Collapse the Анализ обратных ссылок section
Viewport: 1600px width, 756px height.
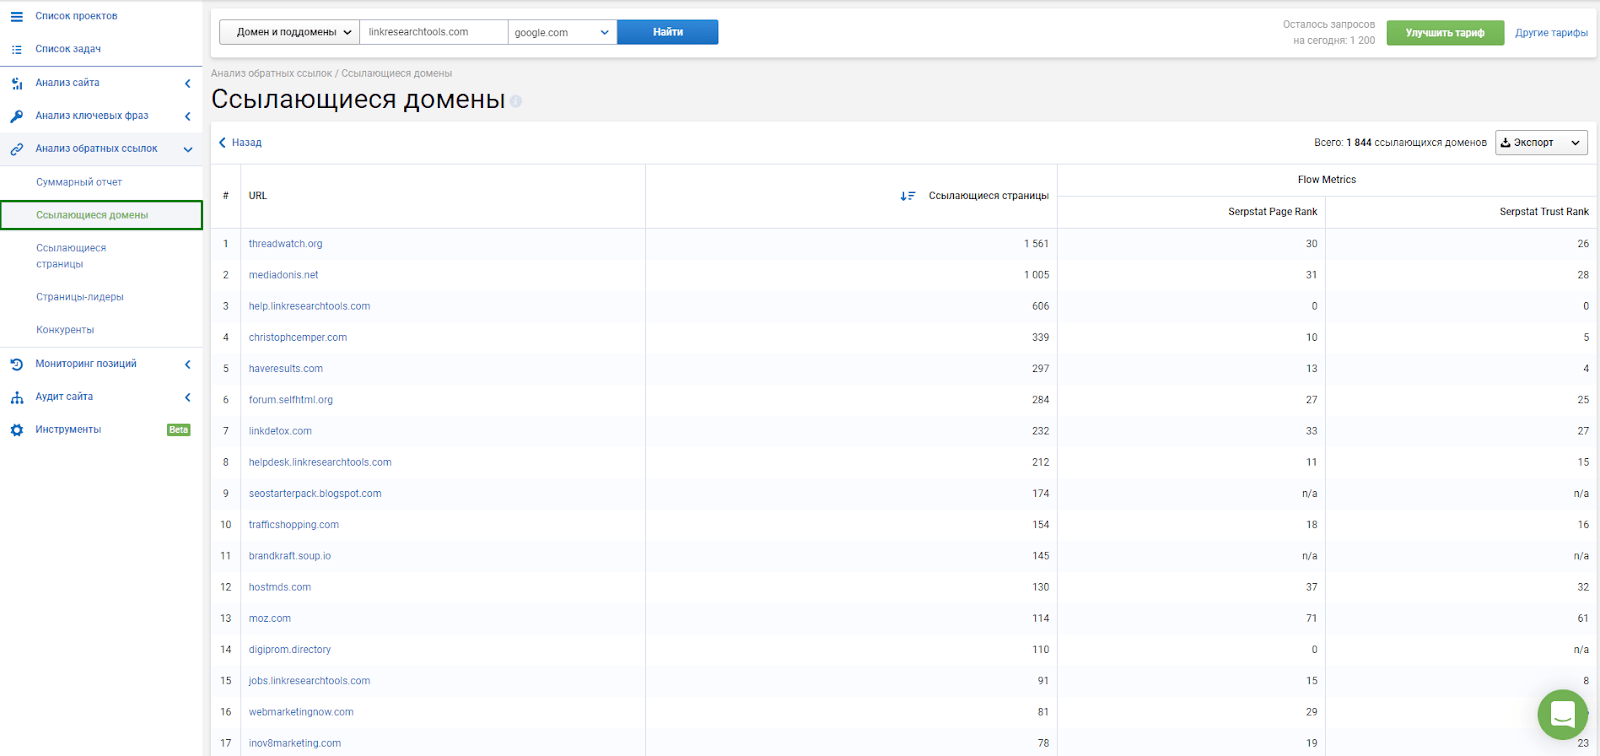(187, 149)
